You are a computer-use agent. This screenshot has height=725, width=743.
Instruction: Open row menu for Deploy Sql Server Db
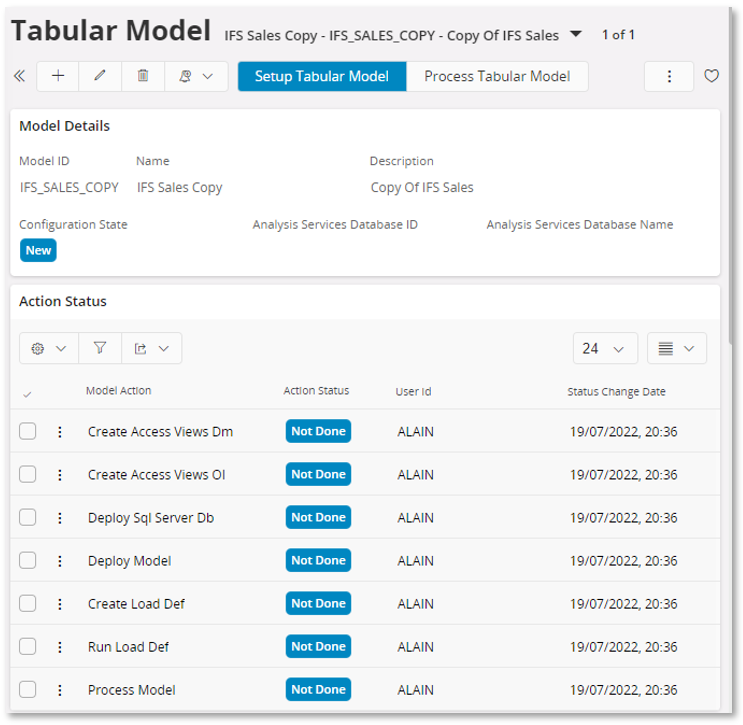coord(60,518)
